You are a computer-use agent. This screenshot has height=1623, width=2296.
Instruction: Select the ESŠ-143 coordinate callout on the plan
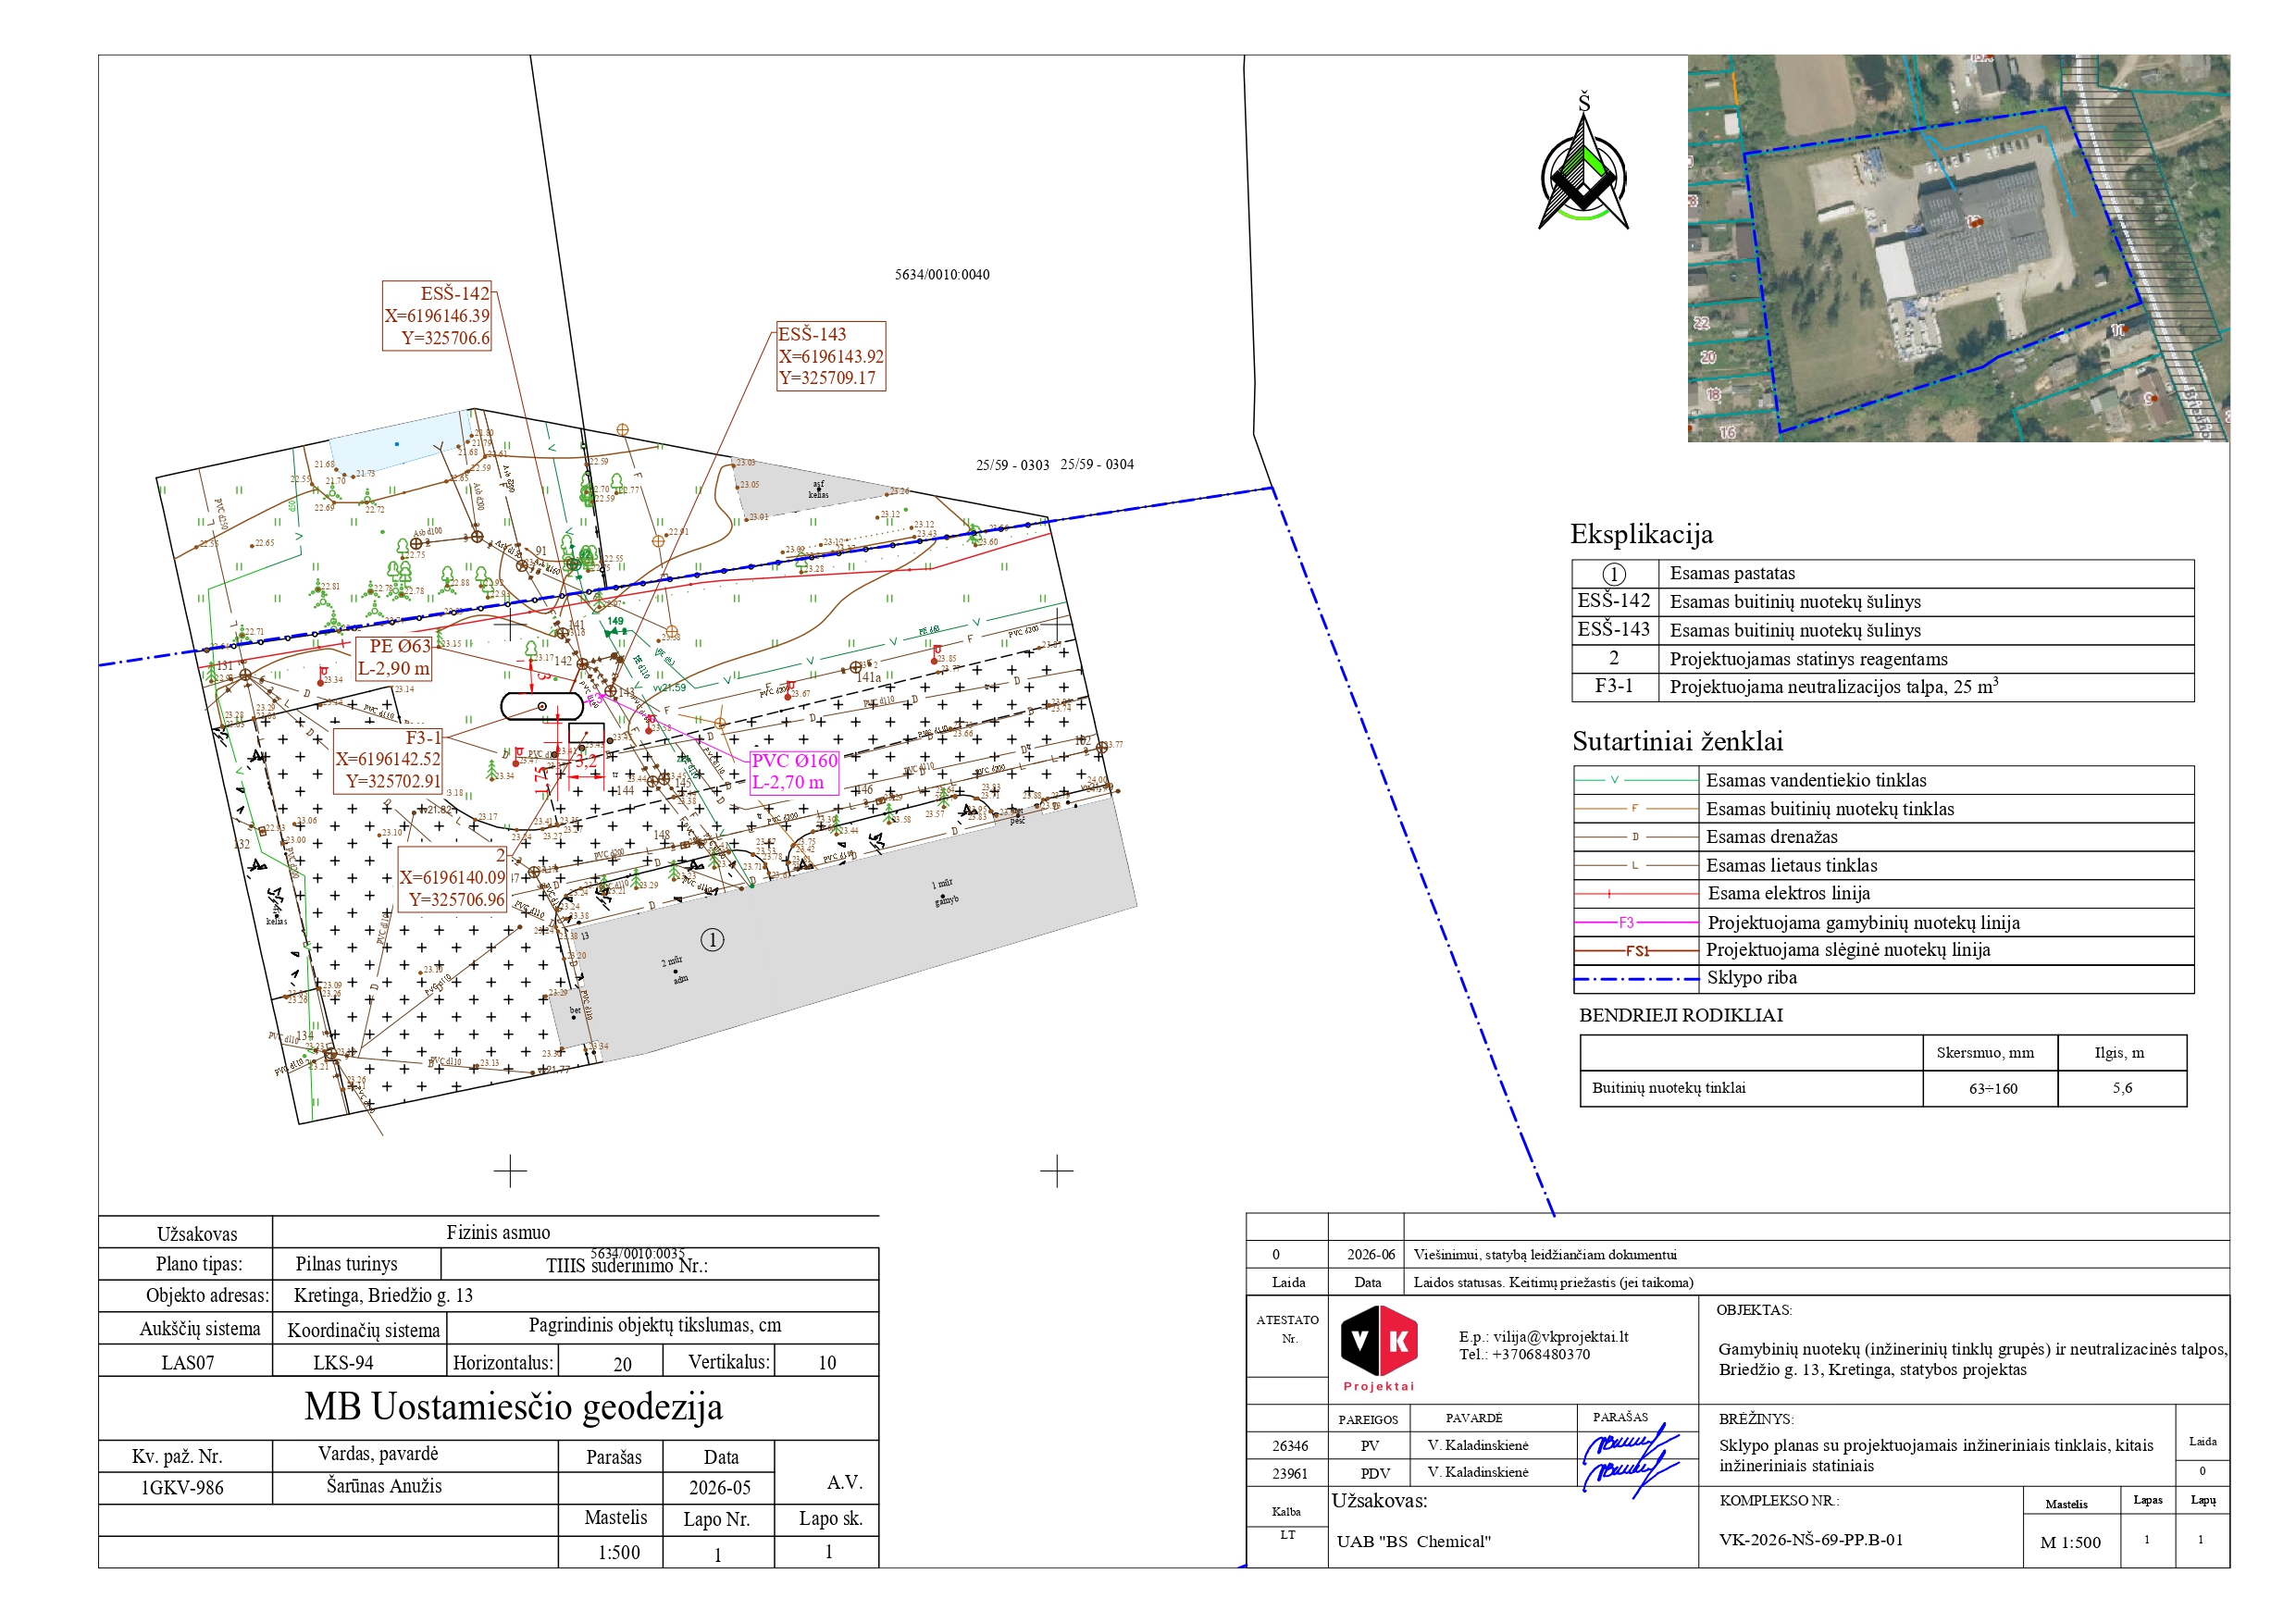click(831, 356)
